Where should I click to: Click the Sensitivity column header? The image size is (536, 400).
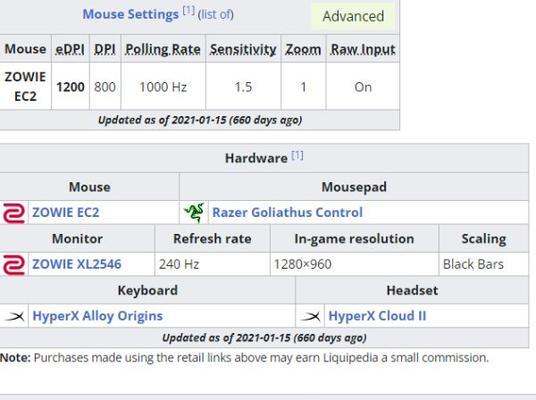(x=243, y=50)
